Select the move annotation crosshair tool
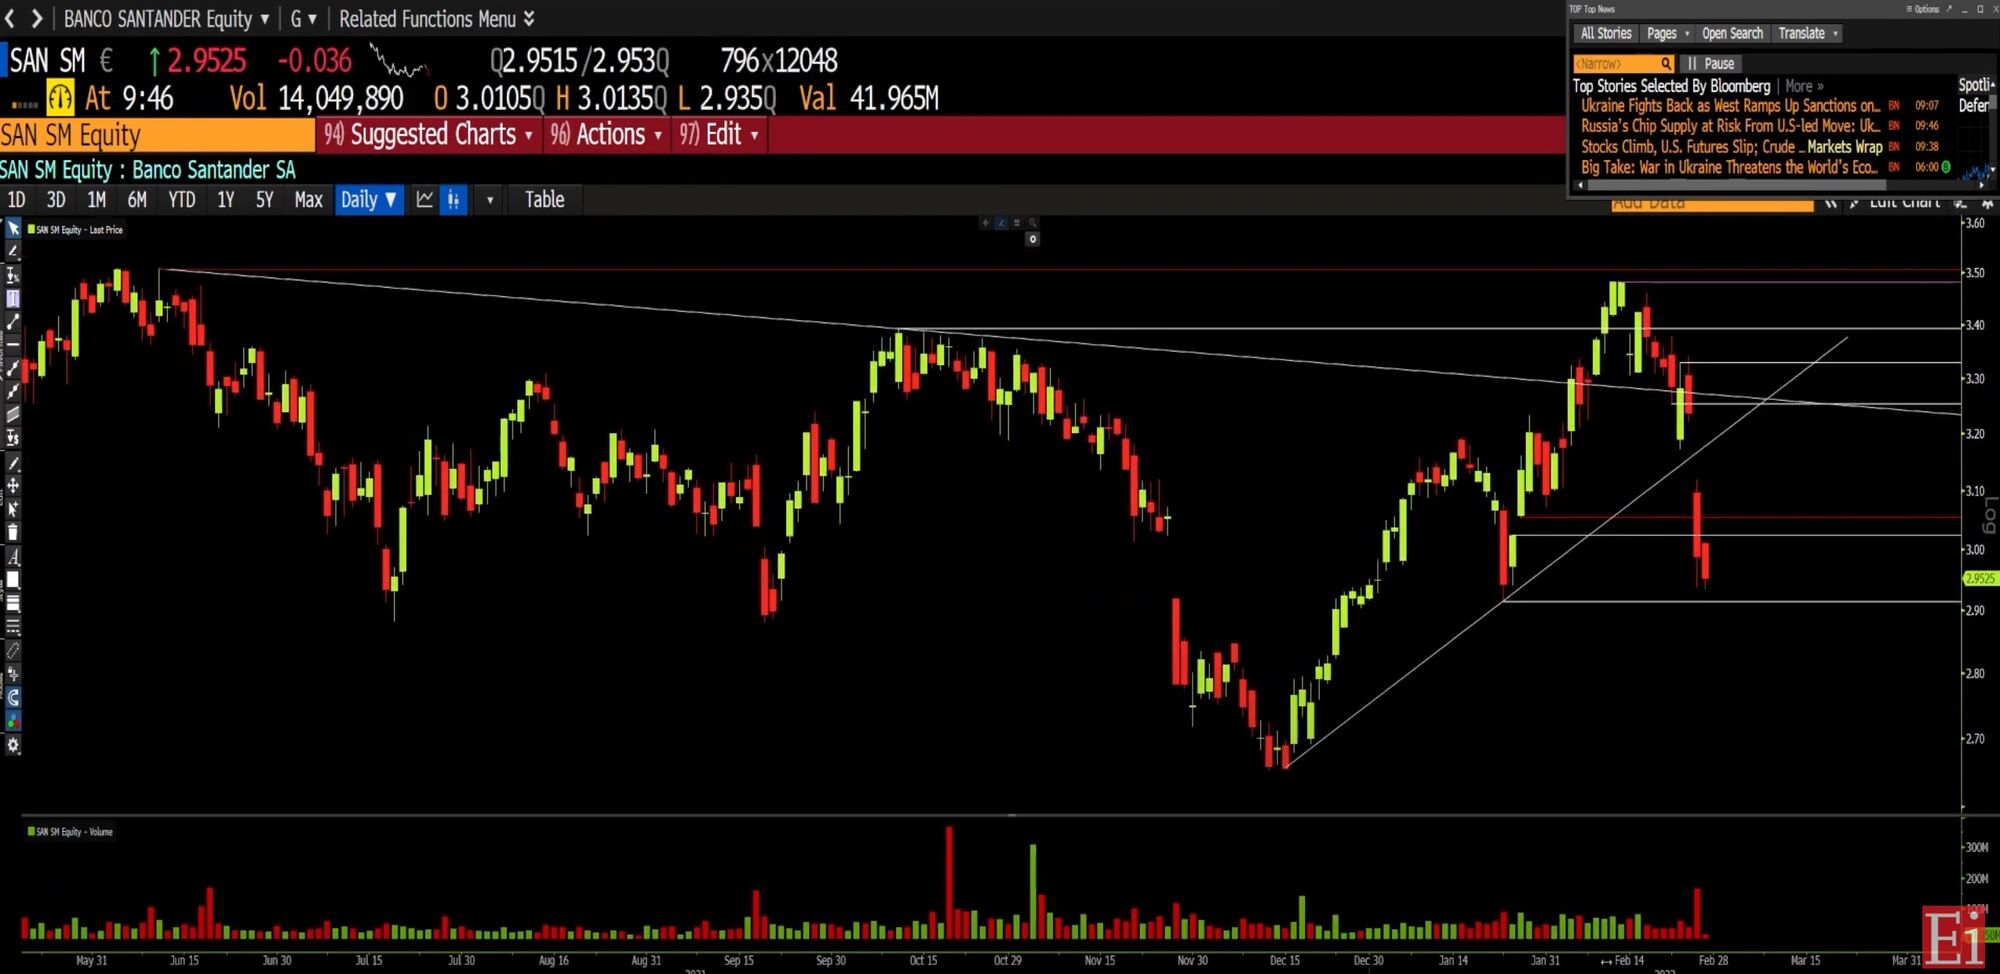Image resolution: width=2000 pixels, height=974 pixels. [x=13, y=485]
